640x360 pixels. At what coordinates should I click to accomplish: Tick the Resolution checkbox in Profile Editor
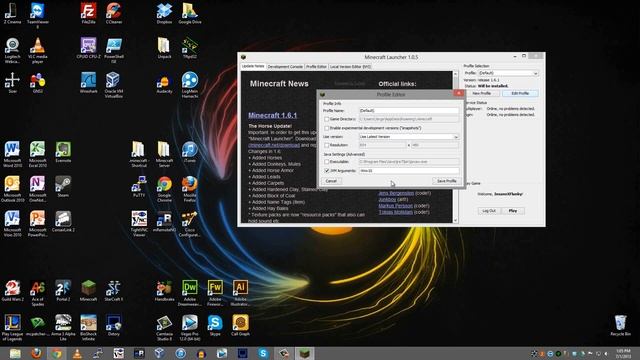pyautogui.click(x=327, y=145)
